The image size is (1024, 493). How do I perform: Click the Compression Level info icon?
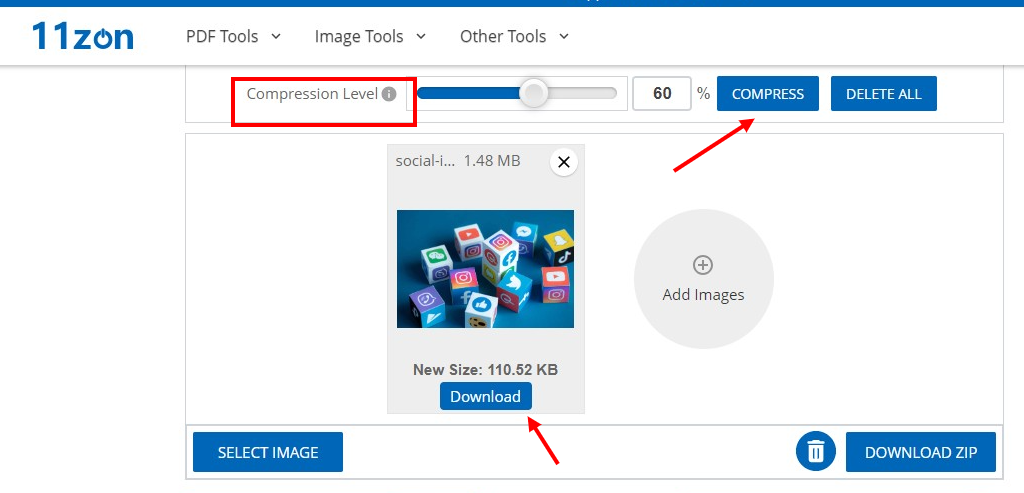(389, 94)
